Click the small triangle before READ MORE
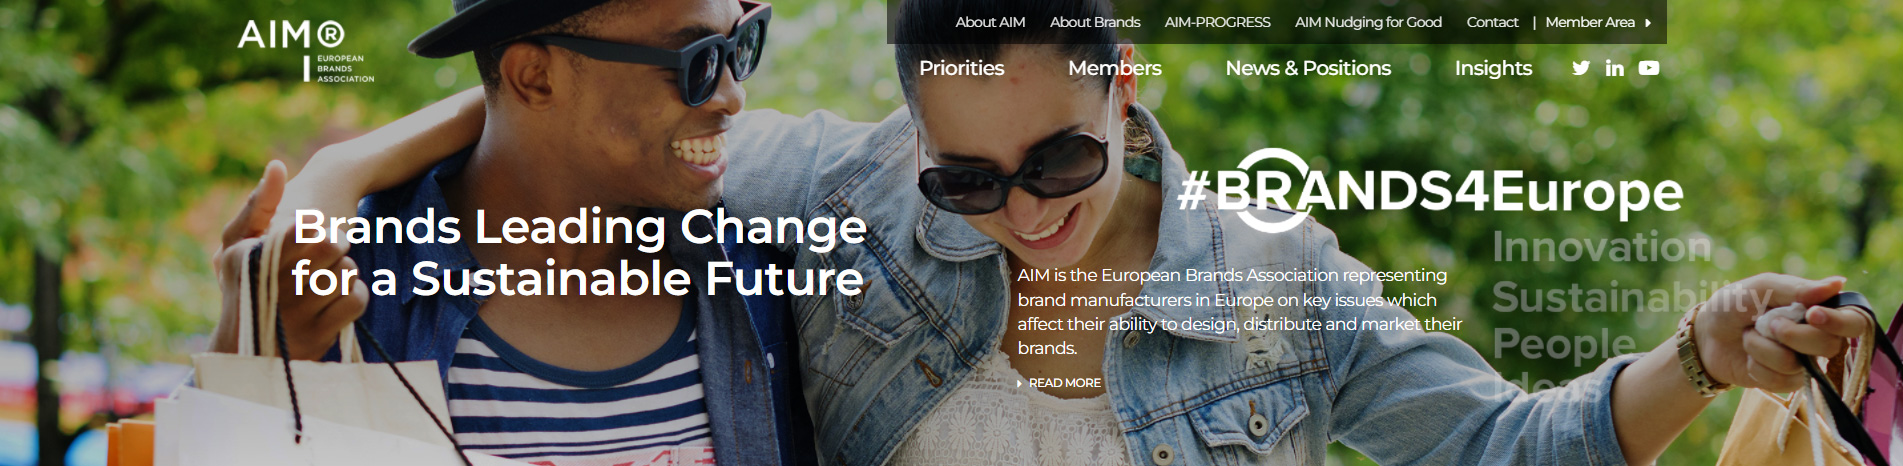This screenshot has width=1903, height=466. click(1020, 383)
